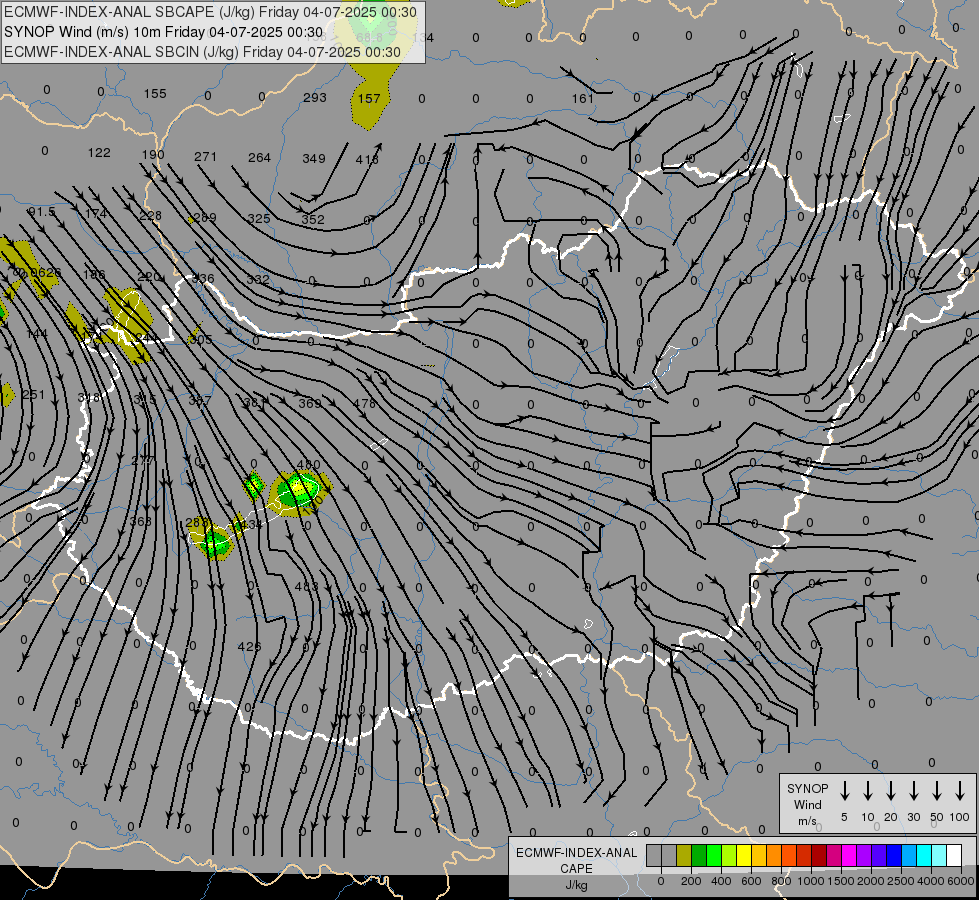Click the map value 251

coord(34,395)
